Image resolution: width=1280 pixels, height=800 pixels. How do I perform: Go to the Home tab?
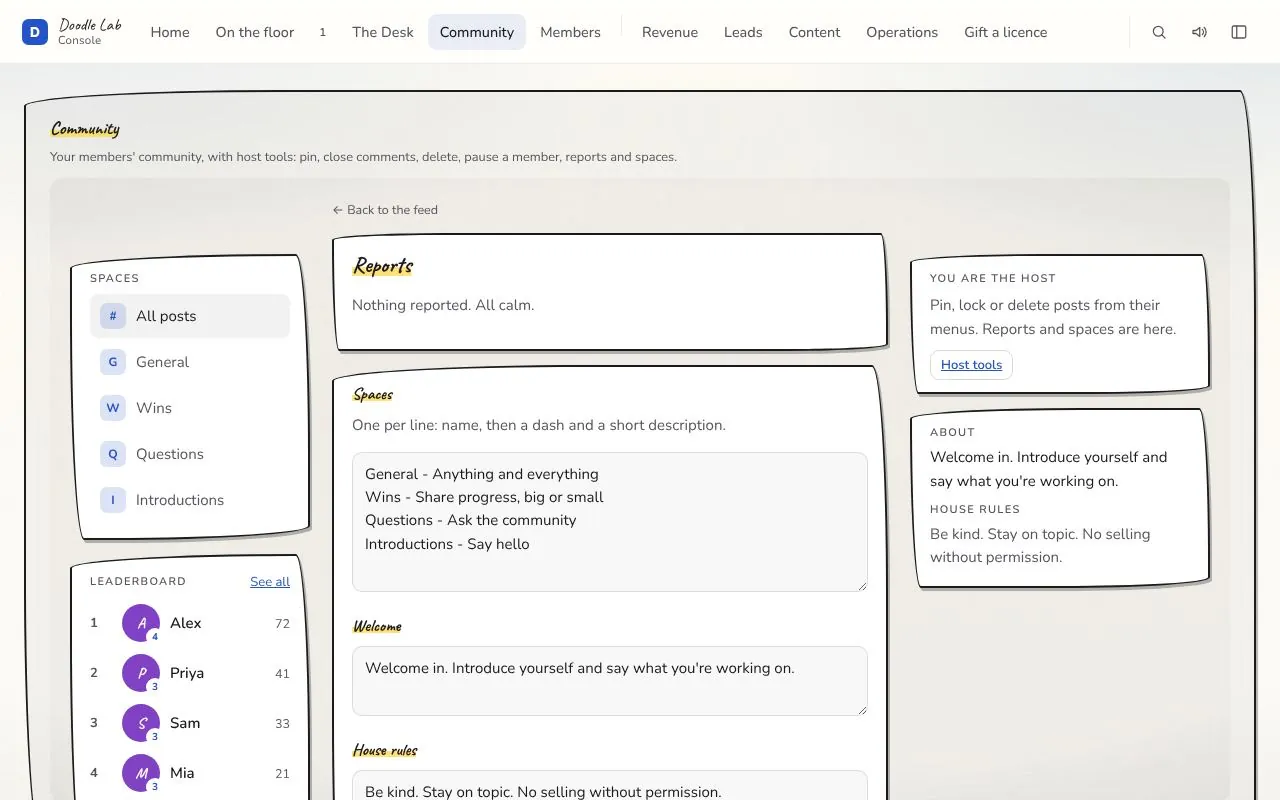pyautogui.click(x=170, y=32)
